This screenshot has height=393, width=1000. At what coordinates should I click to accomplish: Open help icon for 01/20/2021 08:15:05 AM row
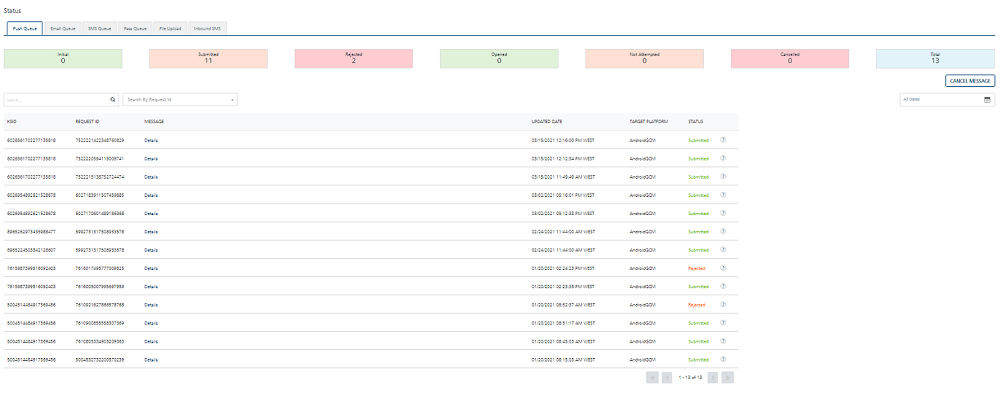723,359
